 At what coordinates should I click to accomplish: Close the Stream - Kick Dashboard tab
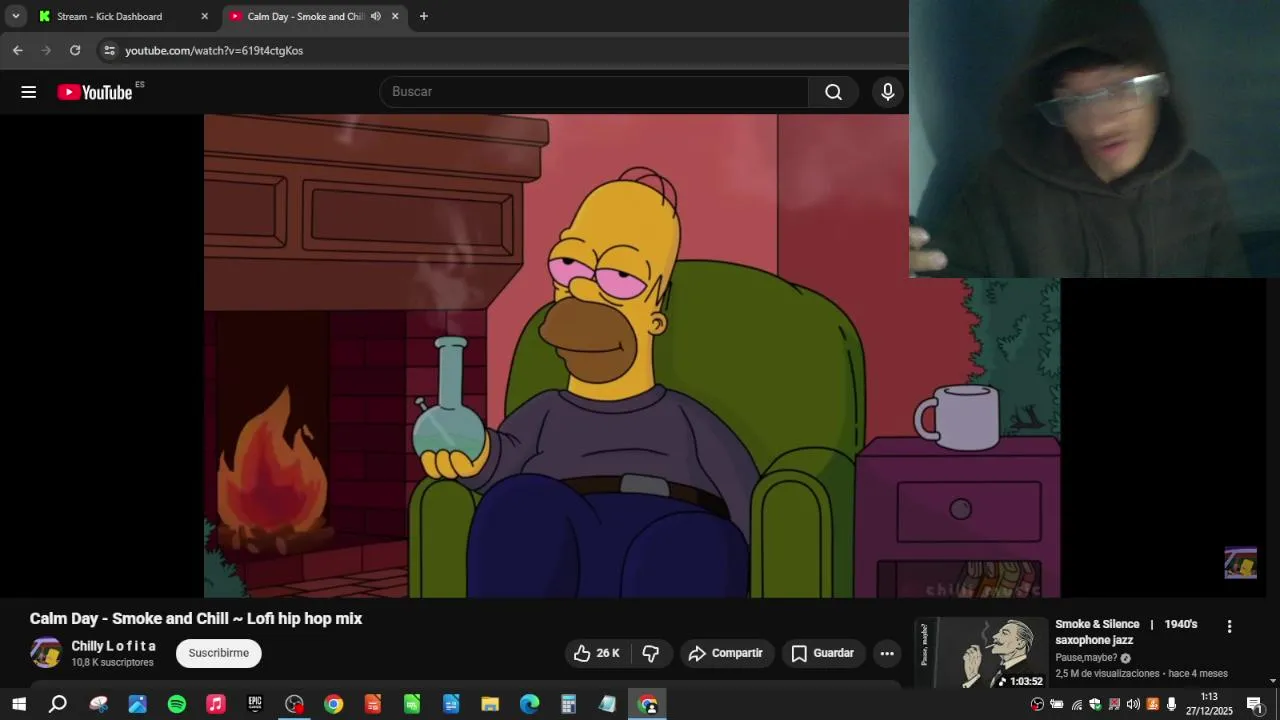point(205,16)
